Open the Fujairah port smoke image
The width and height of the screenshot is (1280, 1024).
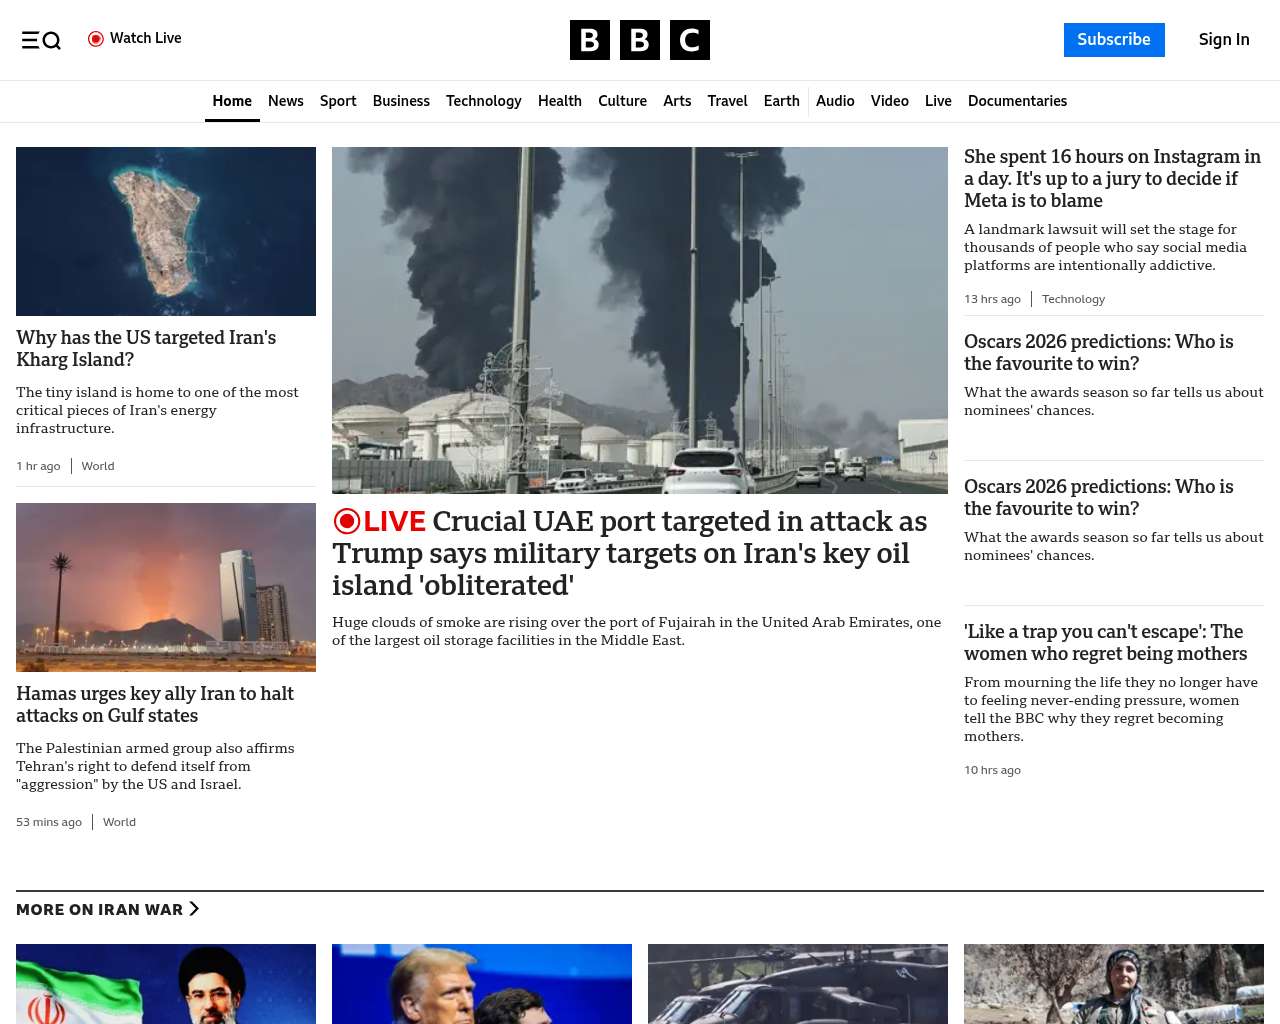(x=640, y=320)
